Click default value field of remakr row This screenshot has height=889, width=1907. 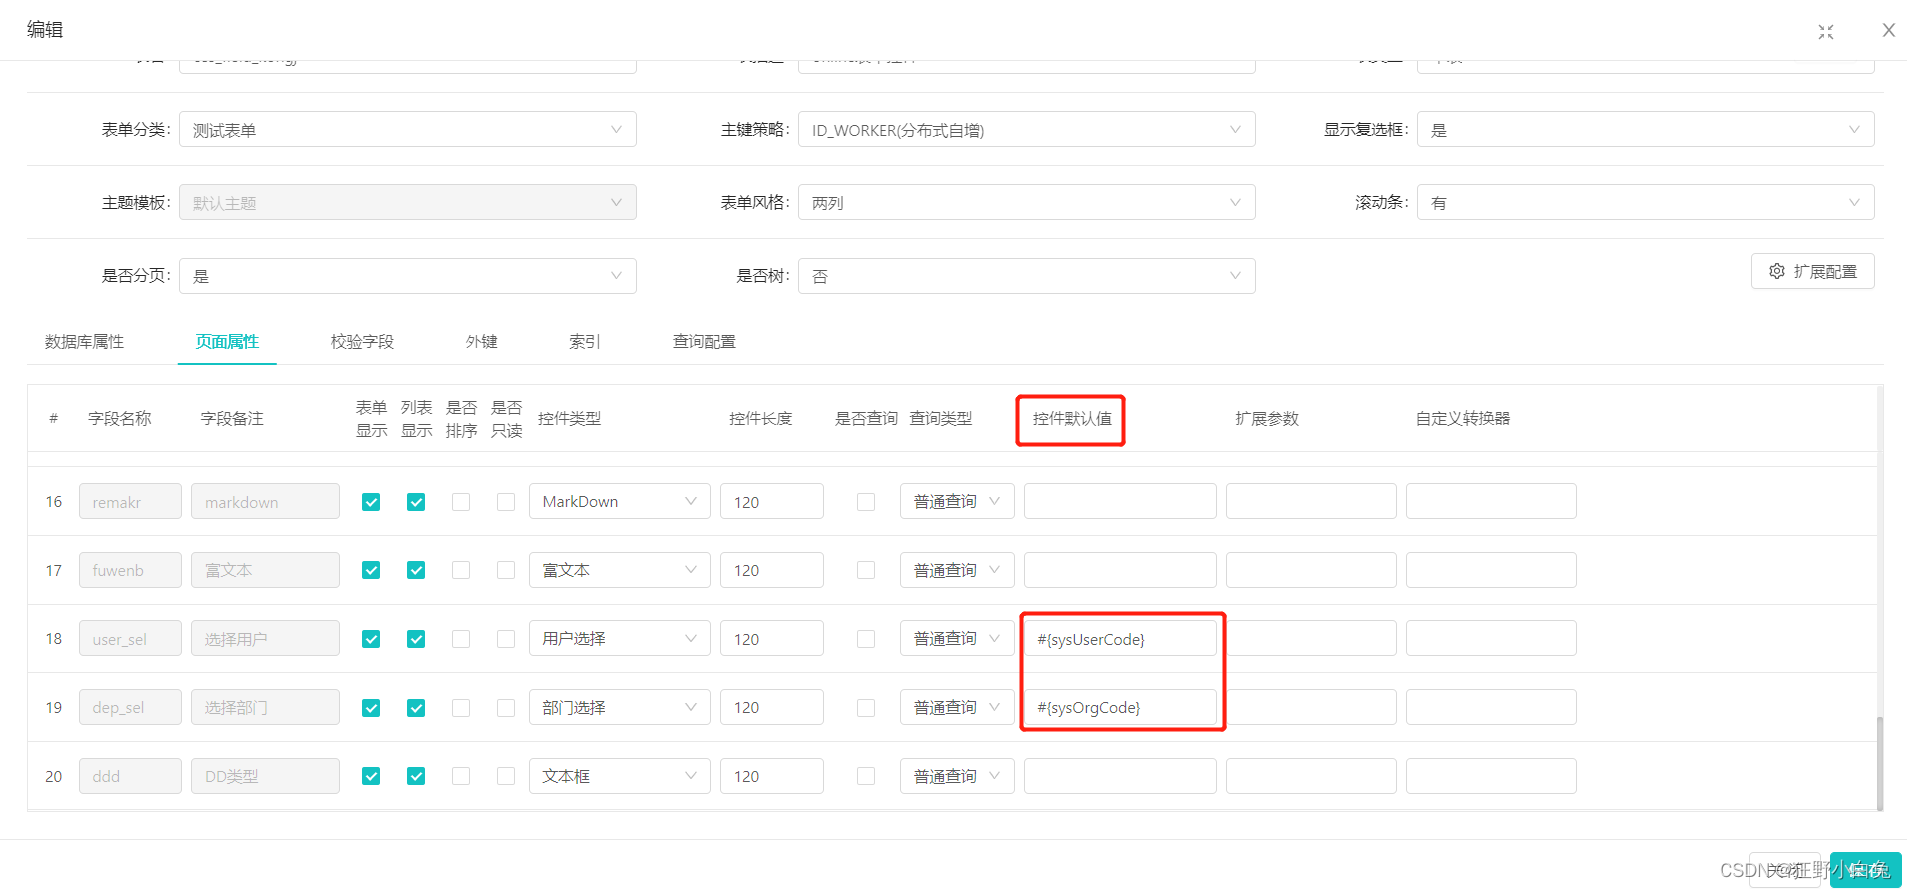pyautogui.click(x=1120, y=501)
